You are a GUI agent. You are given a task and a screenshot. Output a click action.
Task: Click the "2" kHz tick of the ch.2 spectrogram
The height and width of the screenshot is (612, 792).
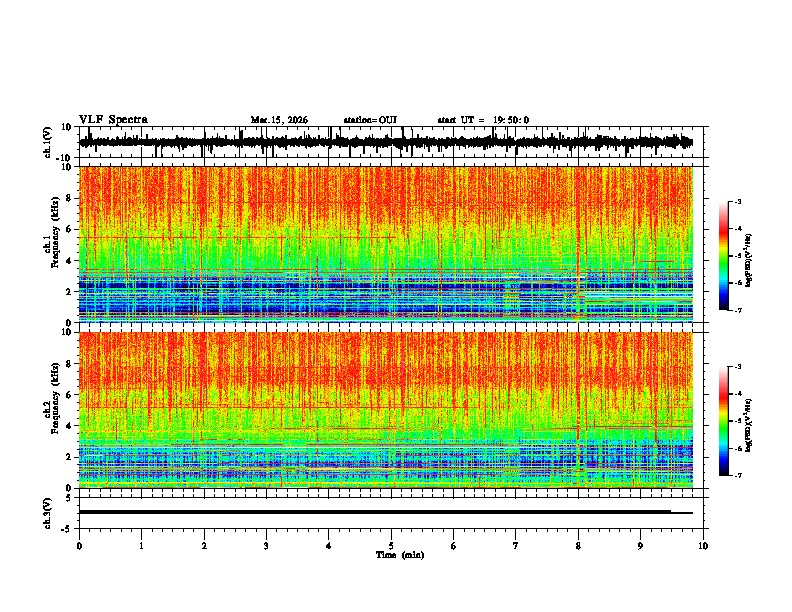70,457
